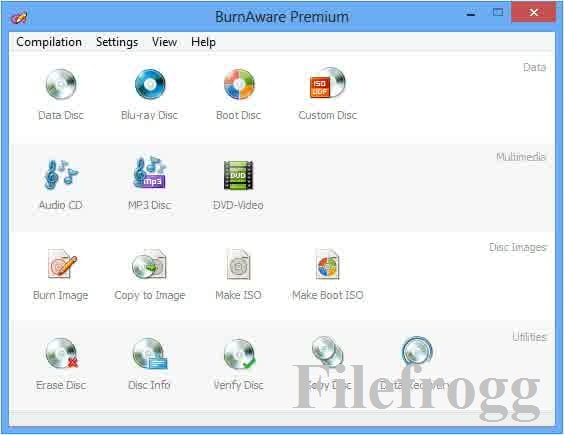The width and height of the screenshot is (564, 435).
Task: Click the Data category label
Action: tap(534, 67)
